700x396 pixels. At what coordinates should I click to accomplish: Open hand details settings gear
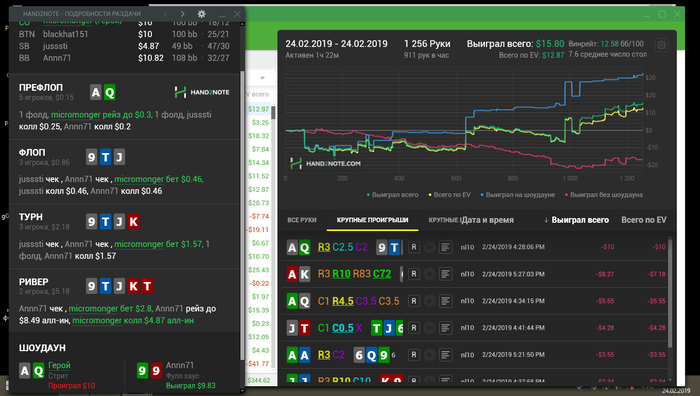pyautogui.click(x=201, y=14)
